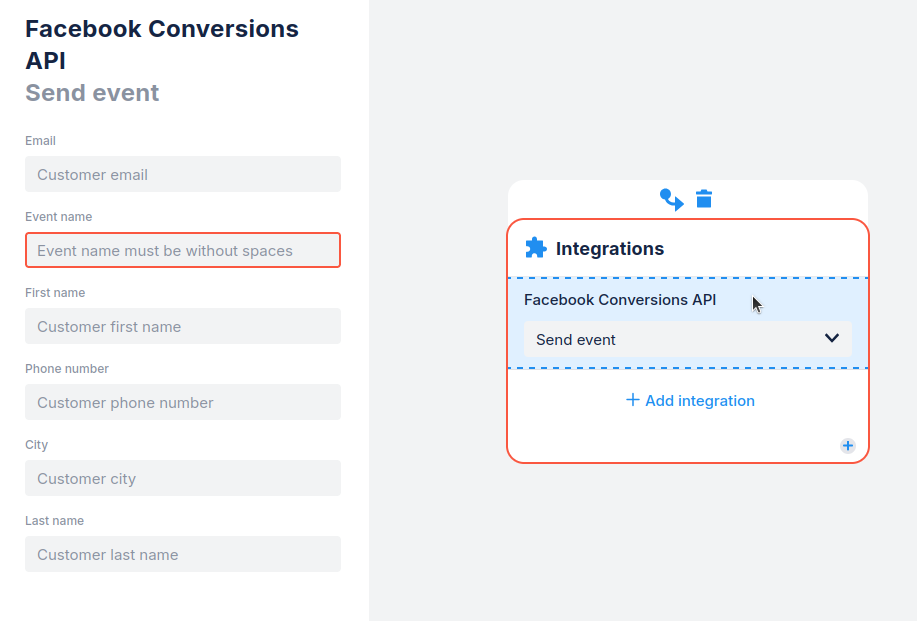Delete the block with the trash icon

tap(704, 199)
